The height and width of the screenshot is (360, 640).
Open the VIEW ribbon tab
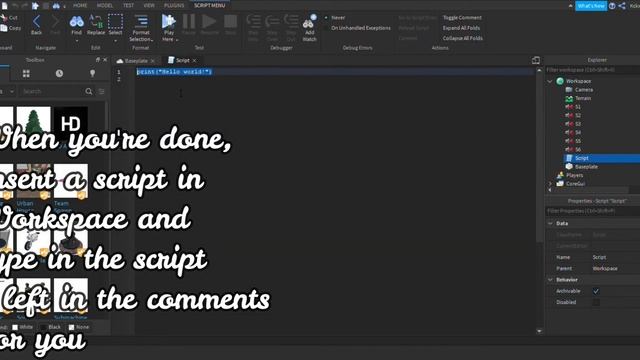149,6
